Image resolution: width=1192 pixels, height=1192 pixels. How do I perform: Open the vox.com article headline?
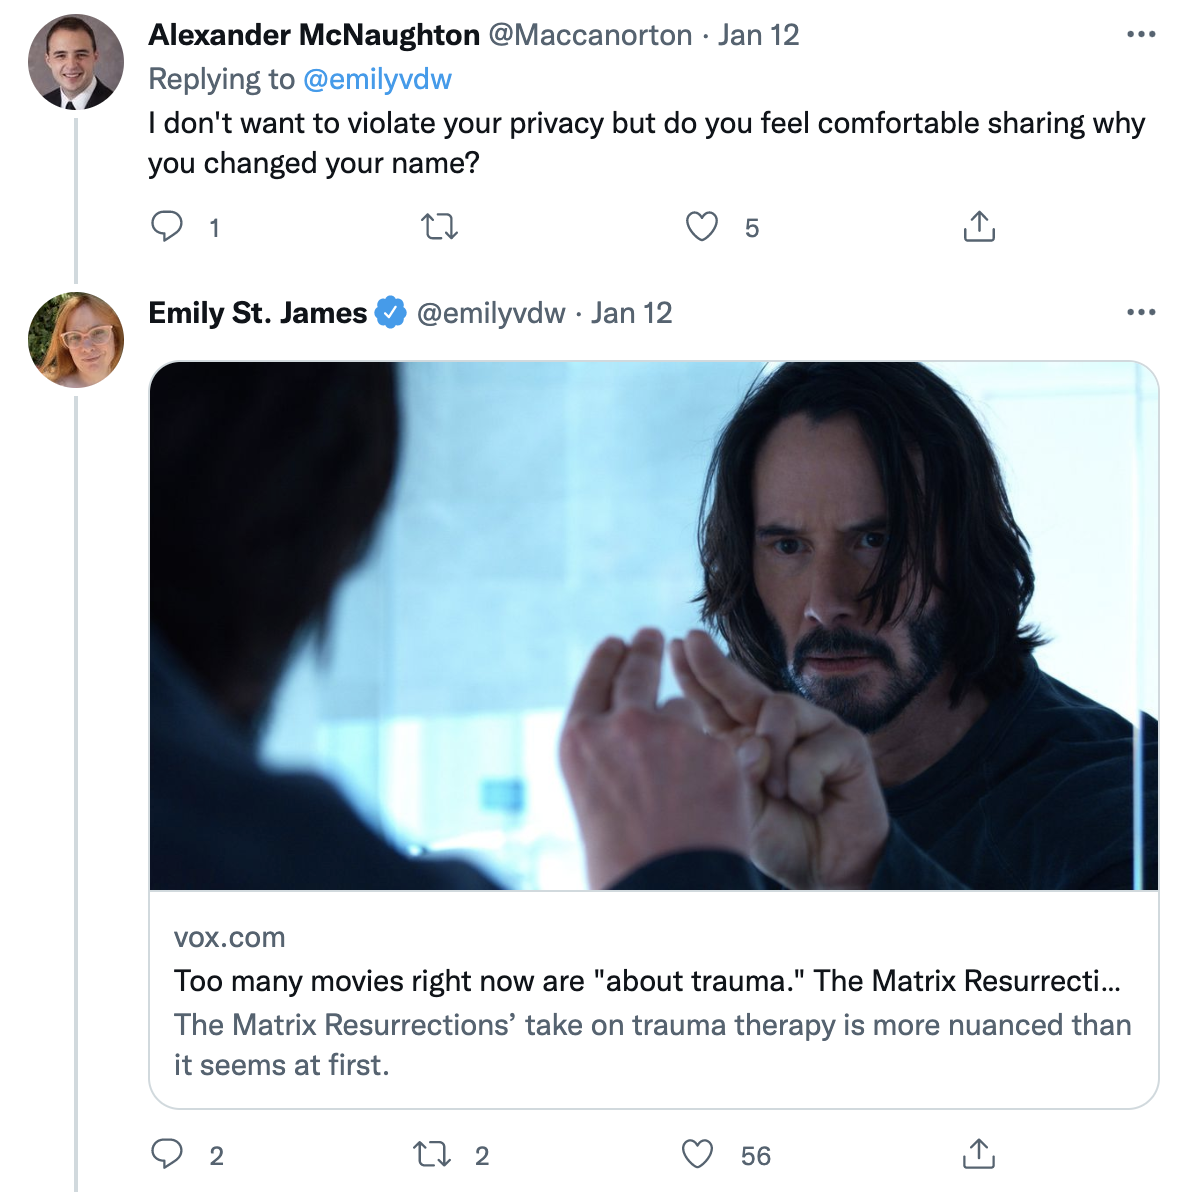[646, 981]
